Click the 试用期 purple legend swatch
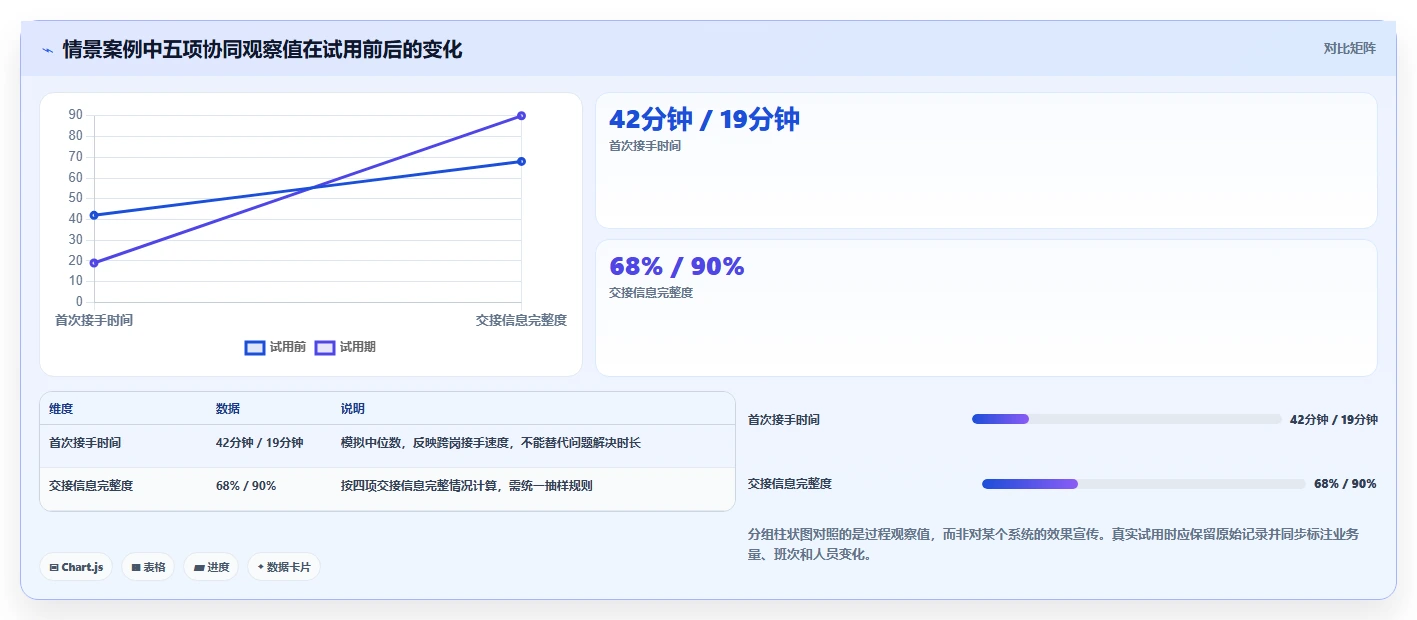1417x620 pixels. pos(325,347)
